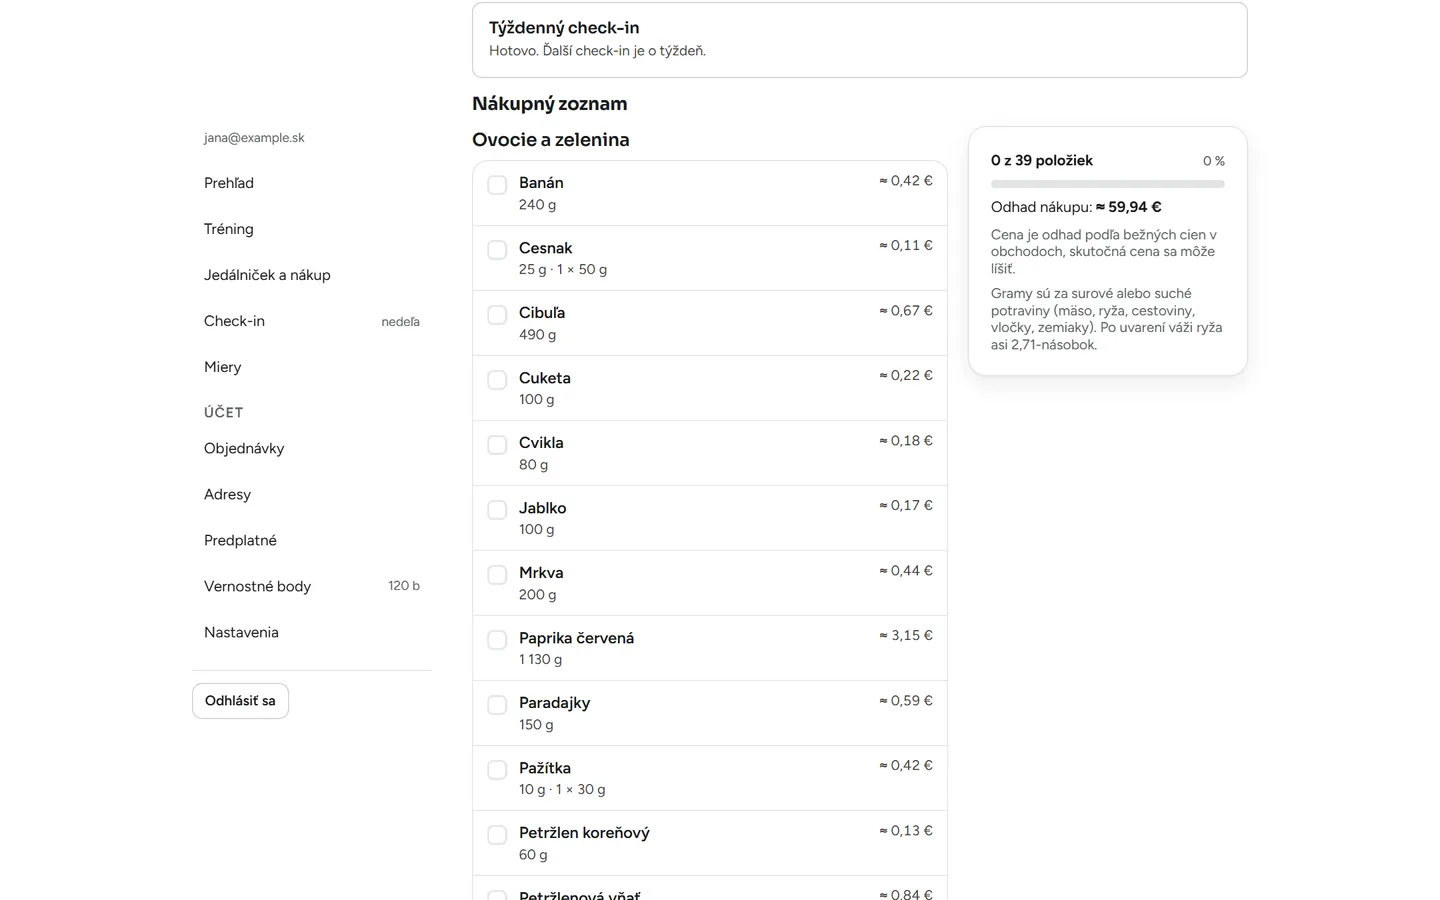This screenshot has width=1440, height=900.
Task: Click the Banán price ≈ 0,42 €
Action: [x=906, y=181]
